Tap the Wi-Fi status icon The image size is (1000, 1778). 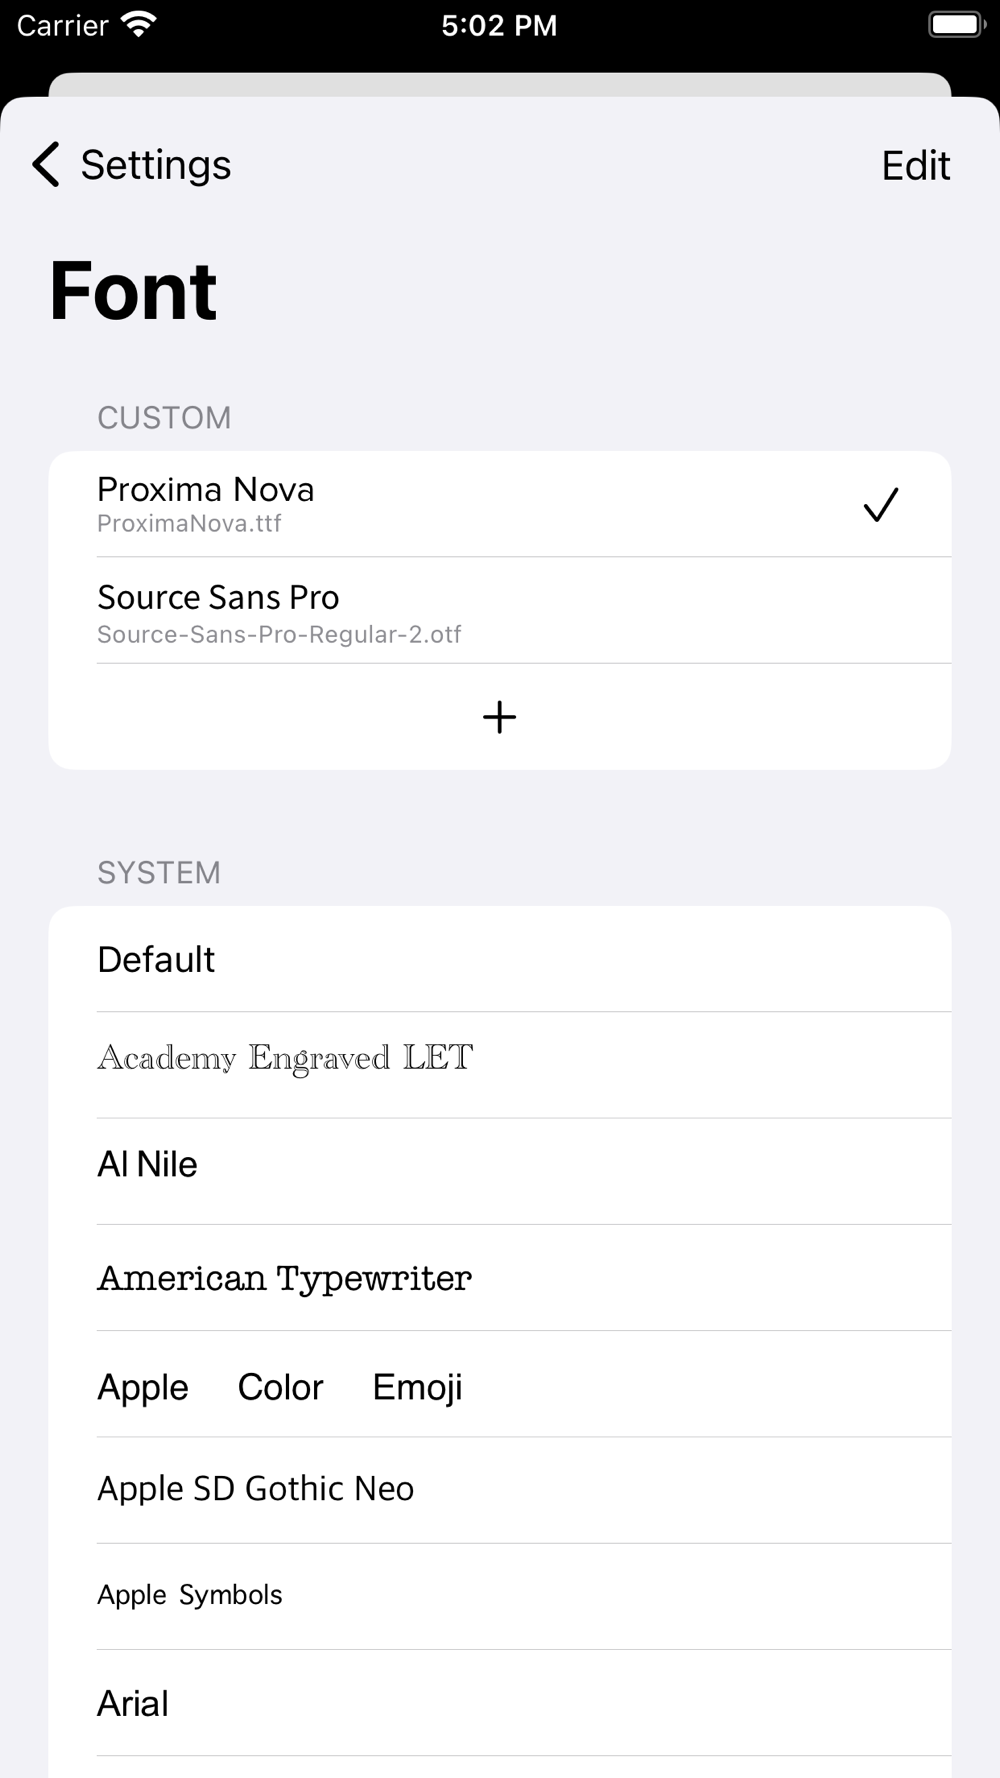point(138,25)
